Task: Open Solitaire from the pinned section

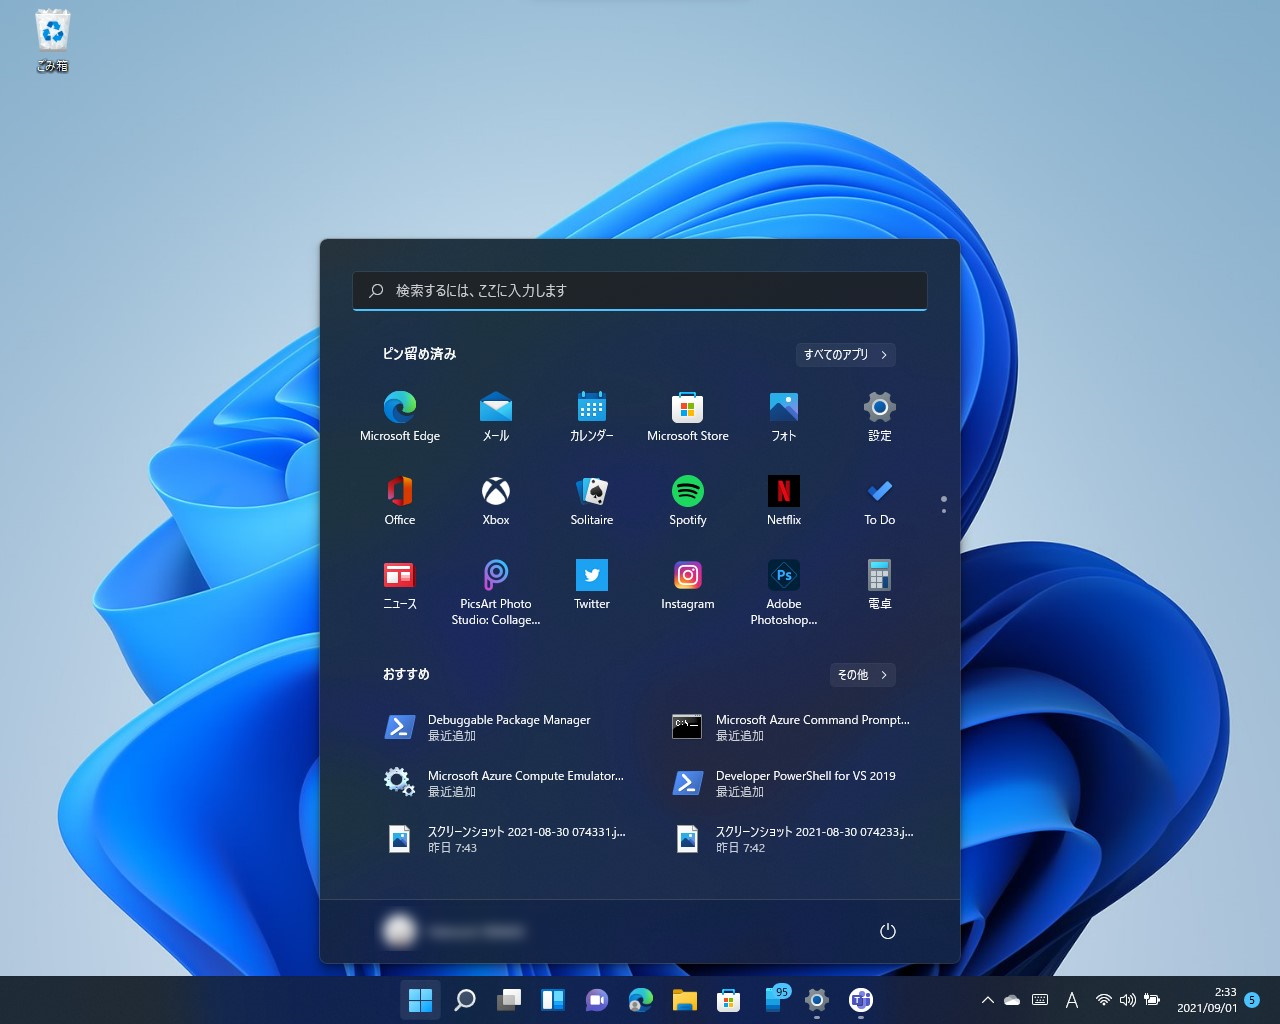Action: point(591,499)
